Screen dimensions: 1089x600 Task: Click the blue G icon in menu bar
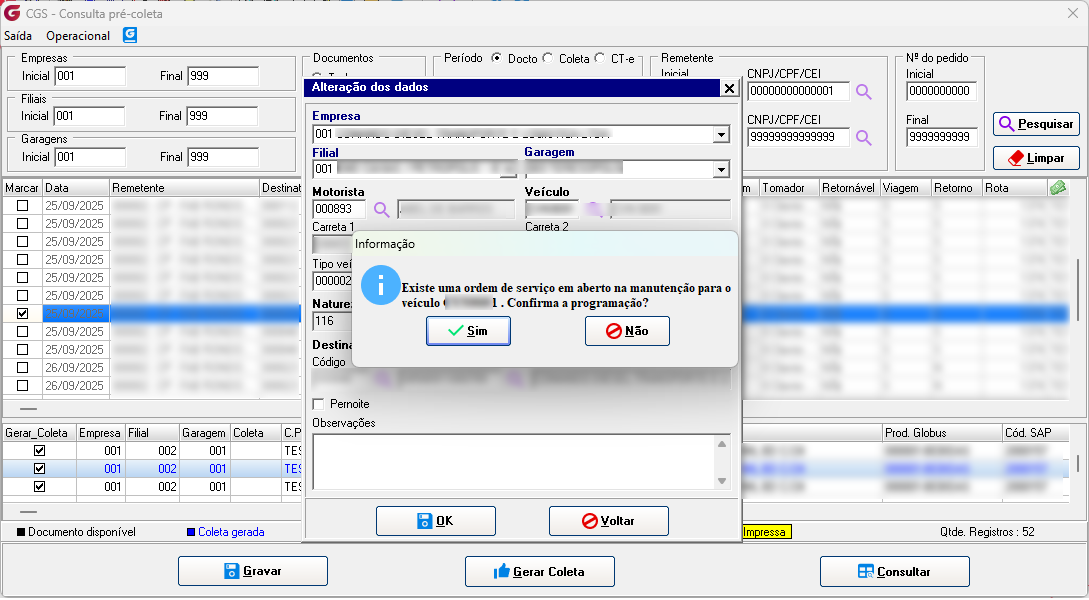click(130, 35)
